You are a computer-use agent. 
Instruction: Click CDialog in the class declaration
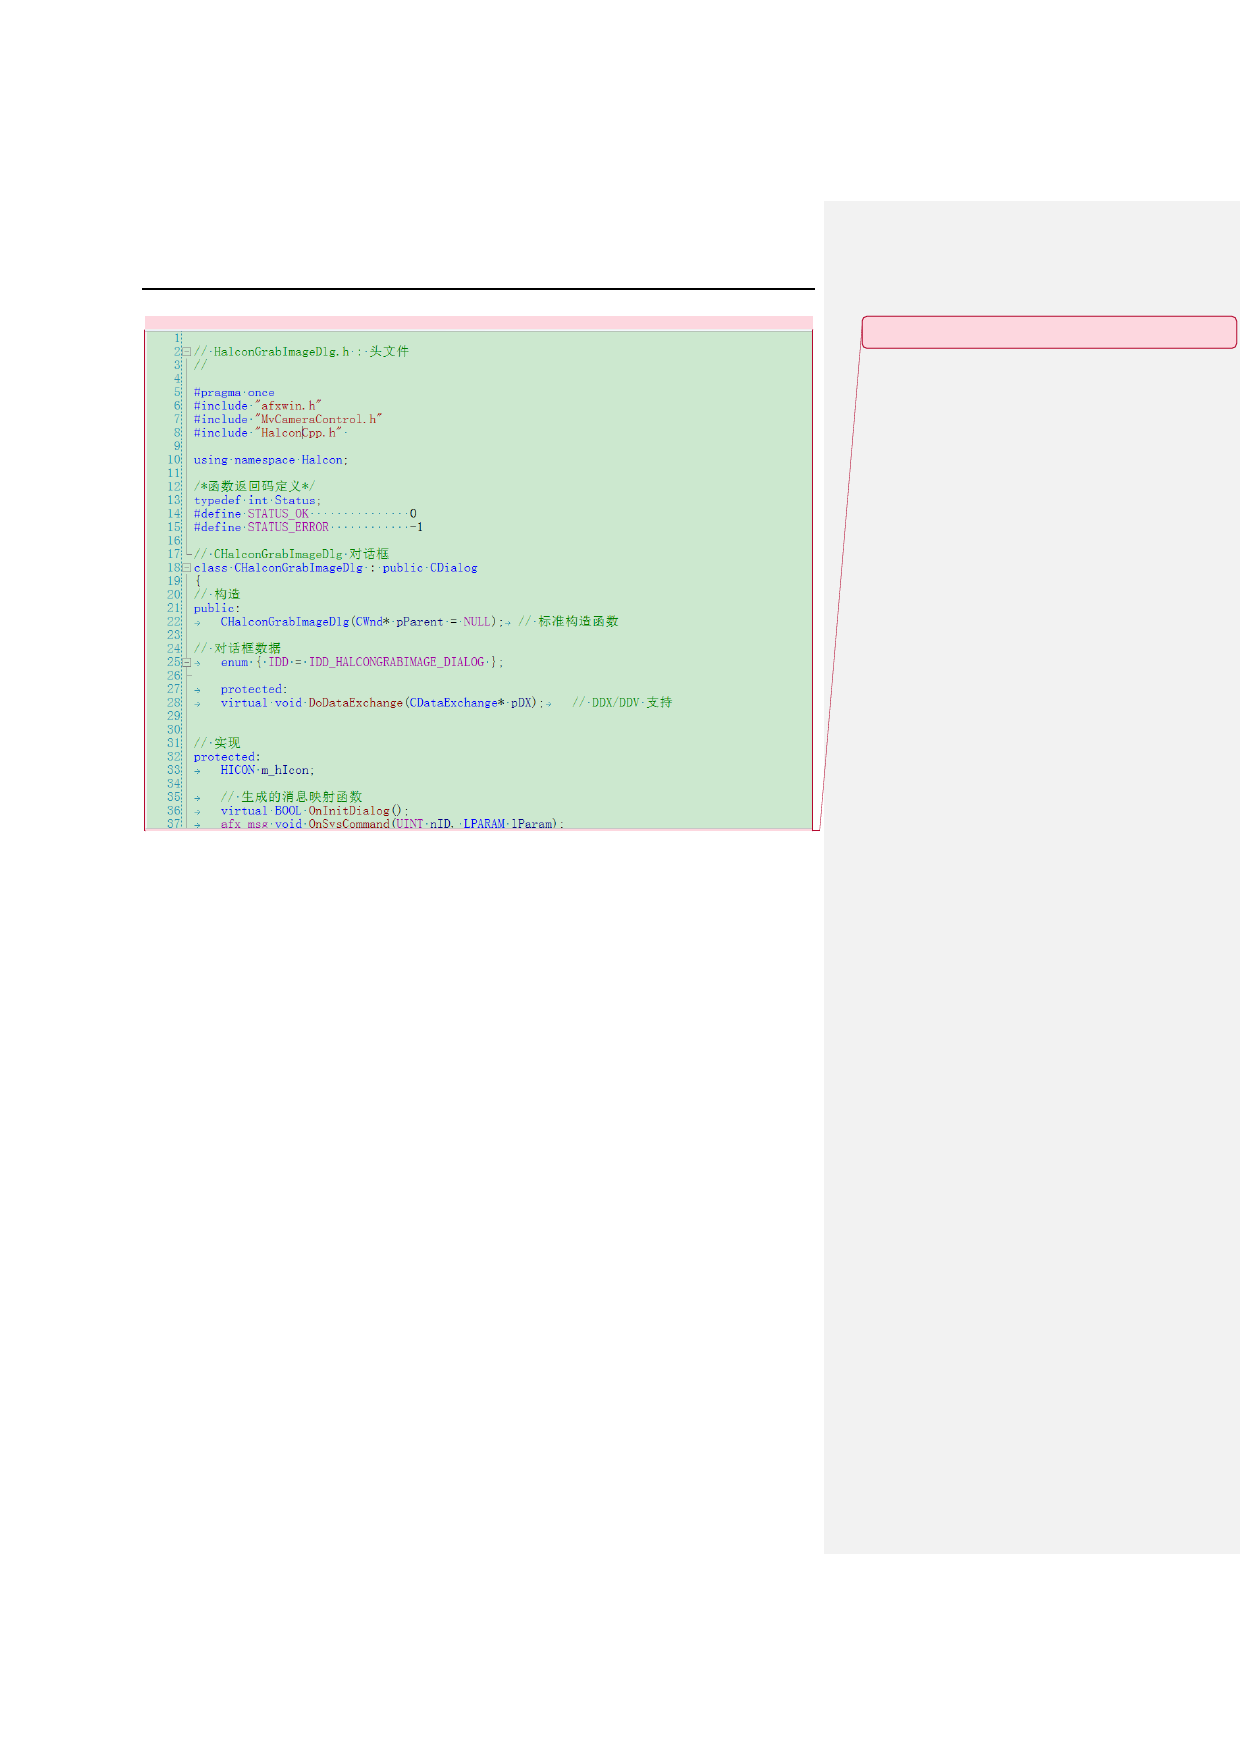point(453,568)
